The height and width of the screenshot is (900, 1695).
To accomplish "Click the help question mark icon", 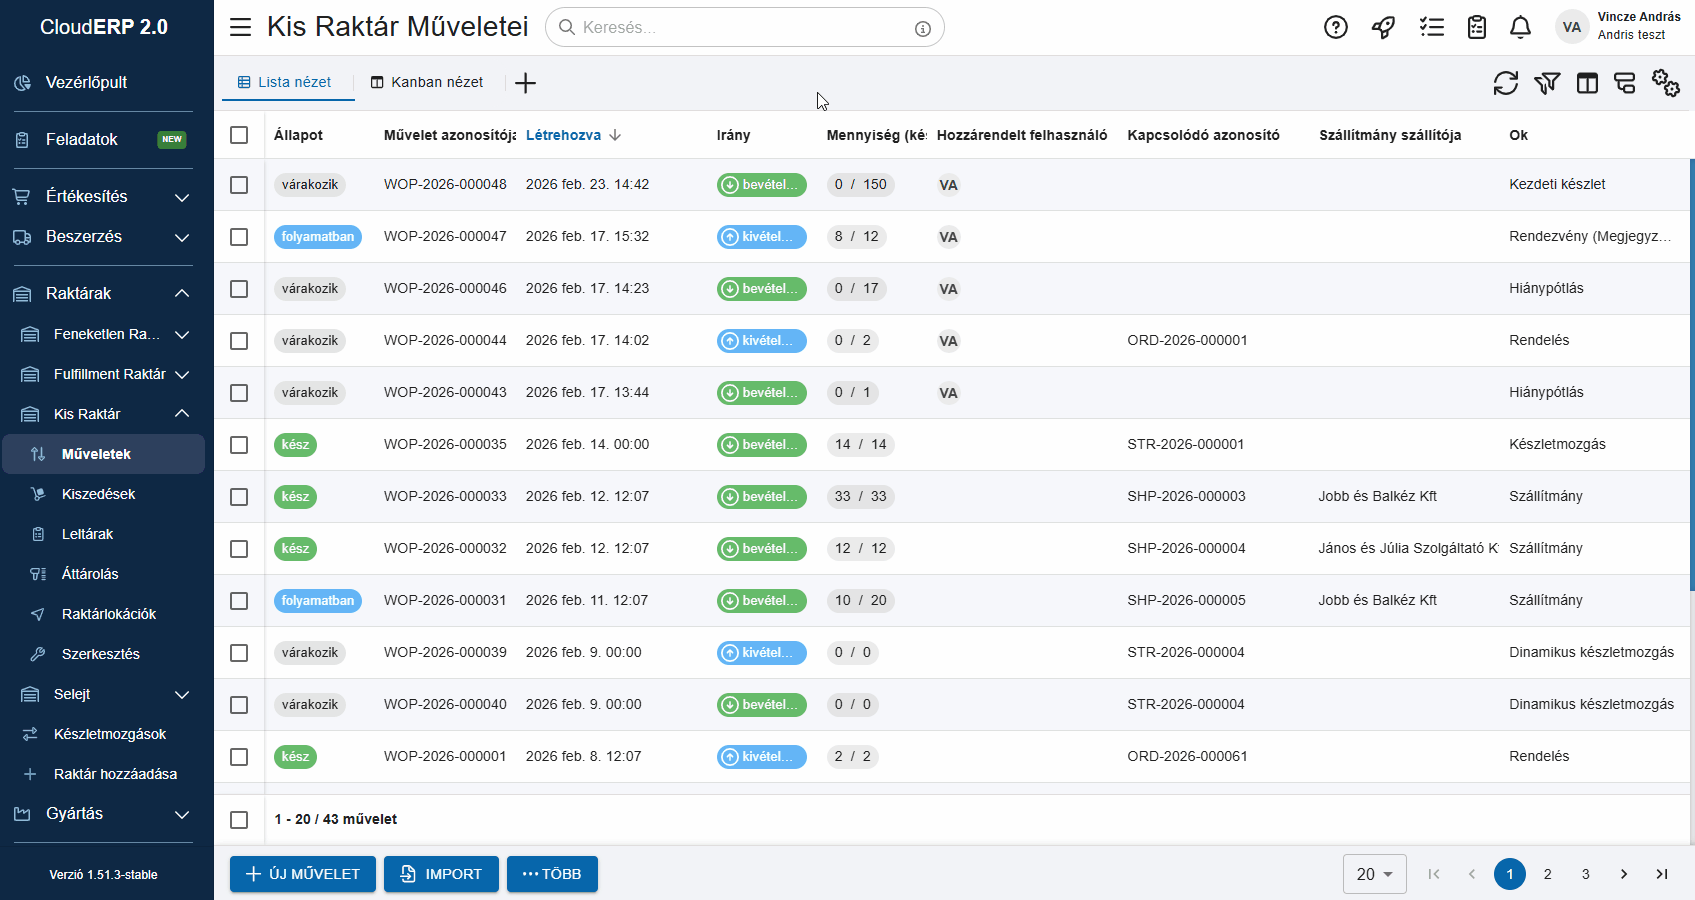I will point(1335,27).
